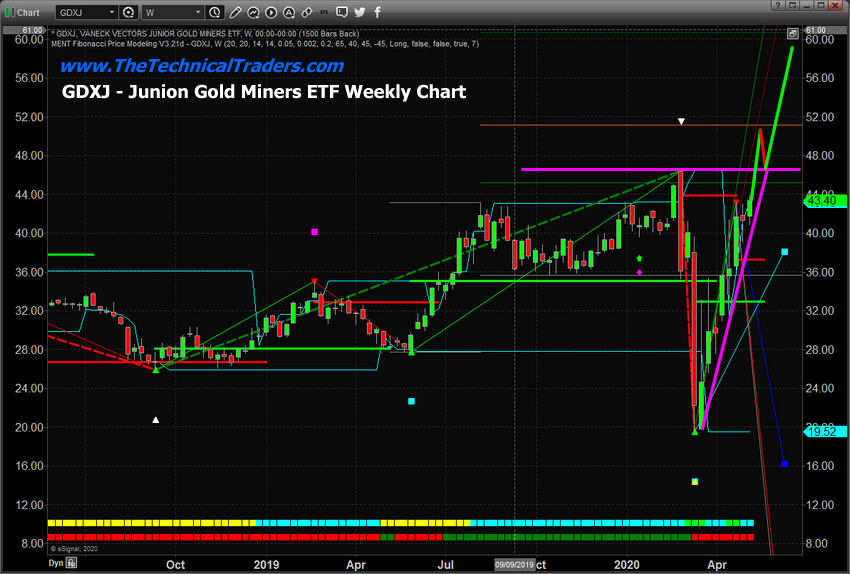Image resolution: width=850 pixels, height=574 pixels.
Task: Click the help question mark button
Action: (777, 5)
